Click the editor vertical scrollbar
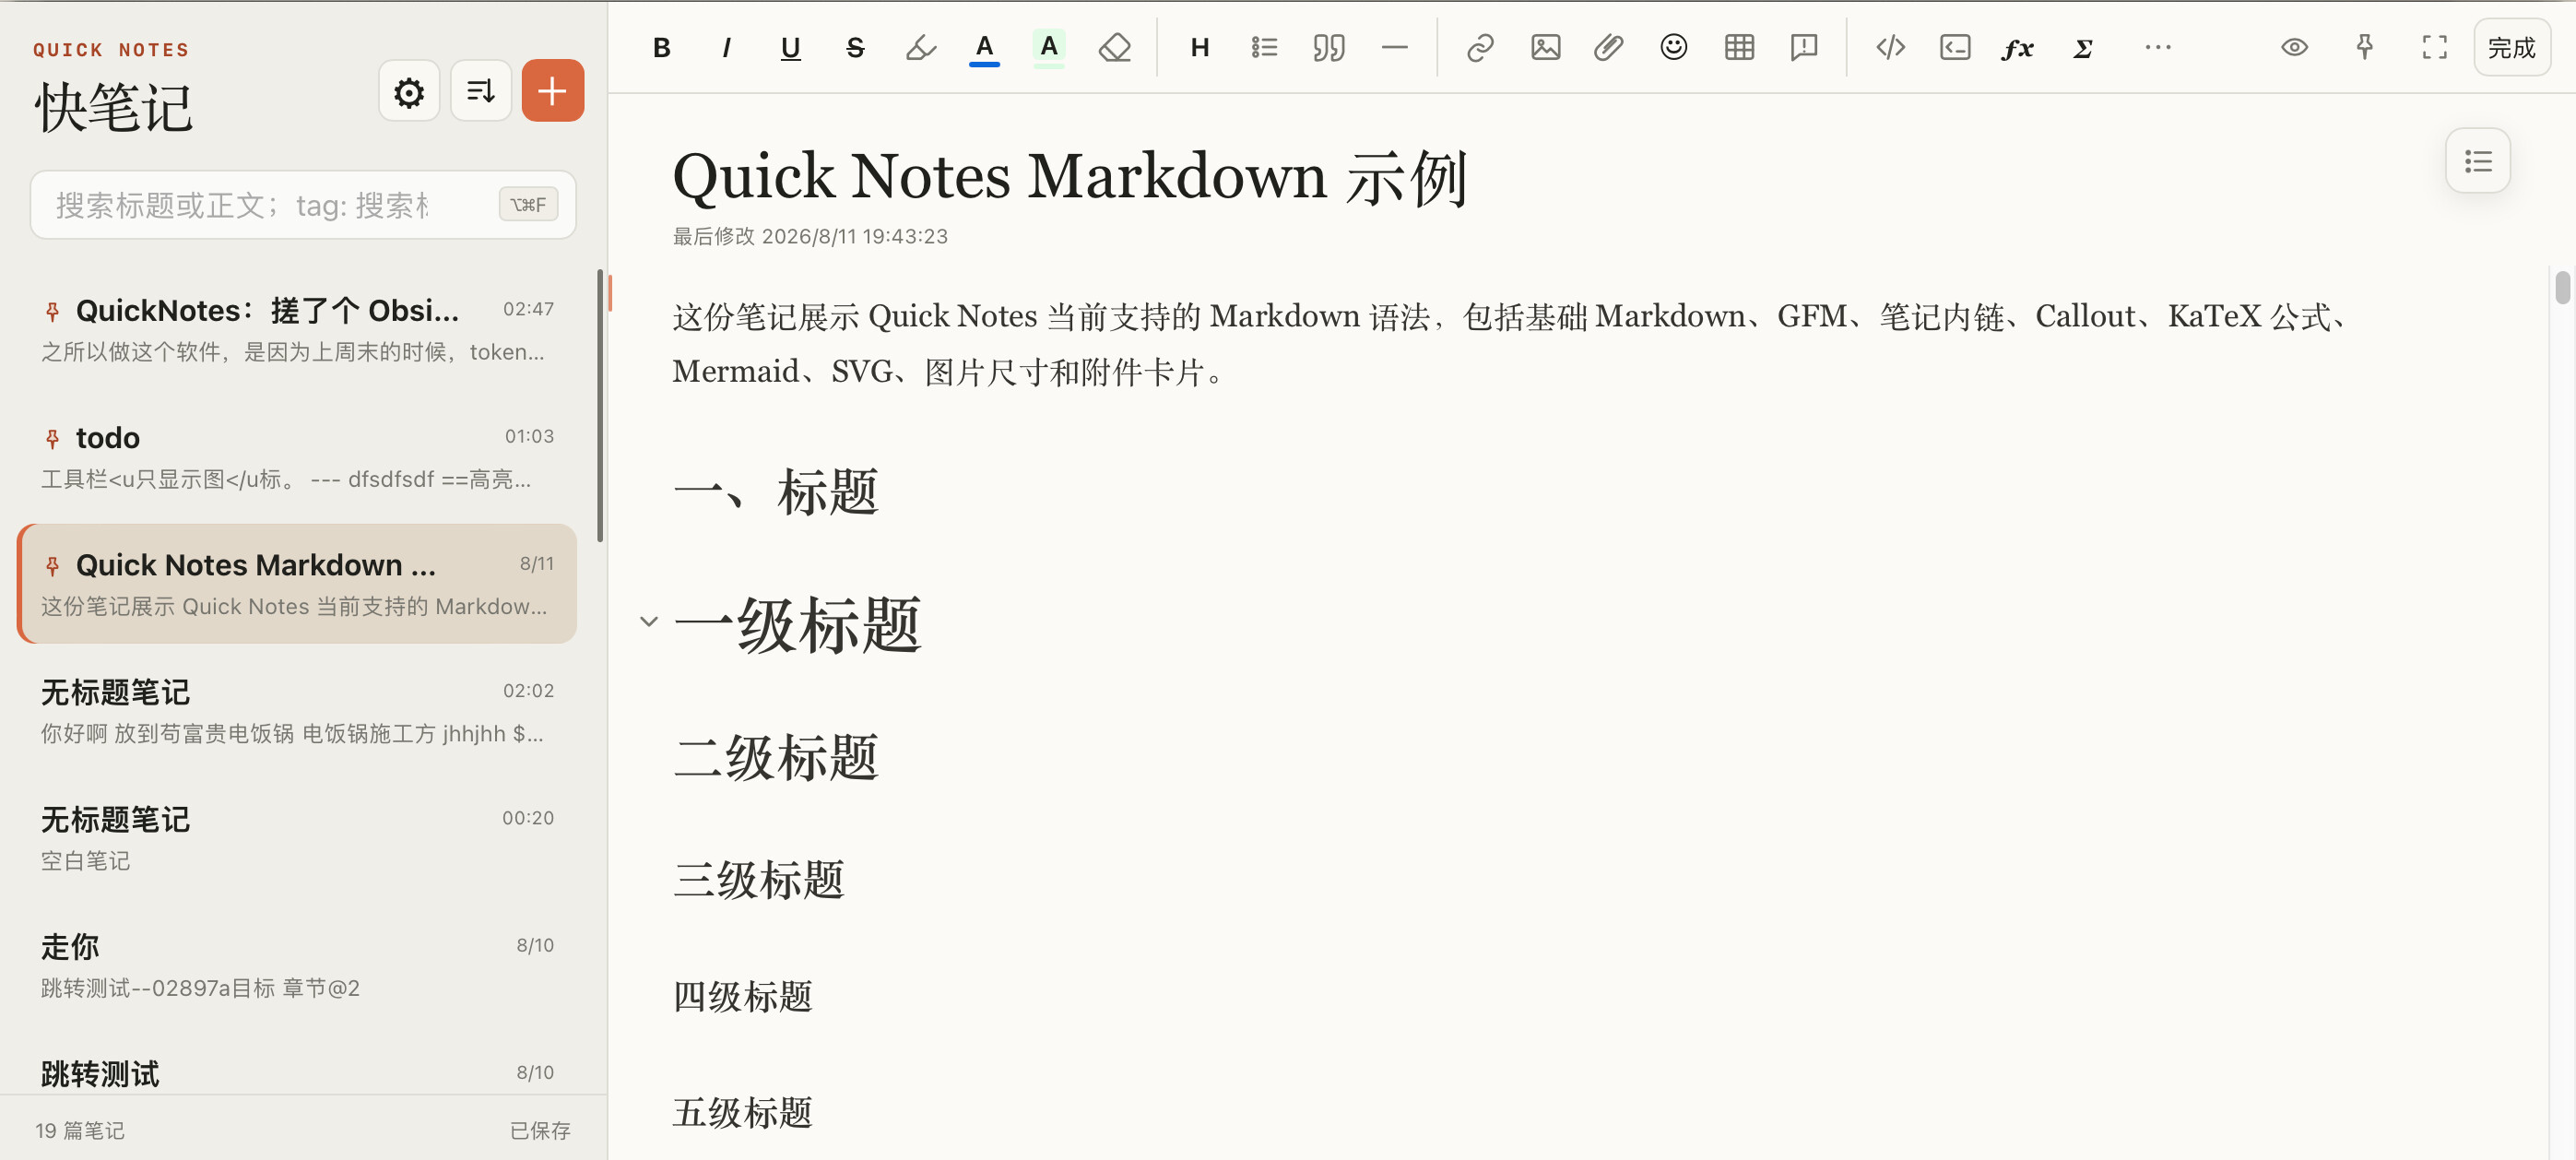Screen dimensions: 2576x1160 2562,287
